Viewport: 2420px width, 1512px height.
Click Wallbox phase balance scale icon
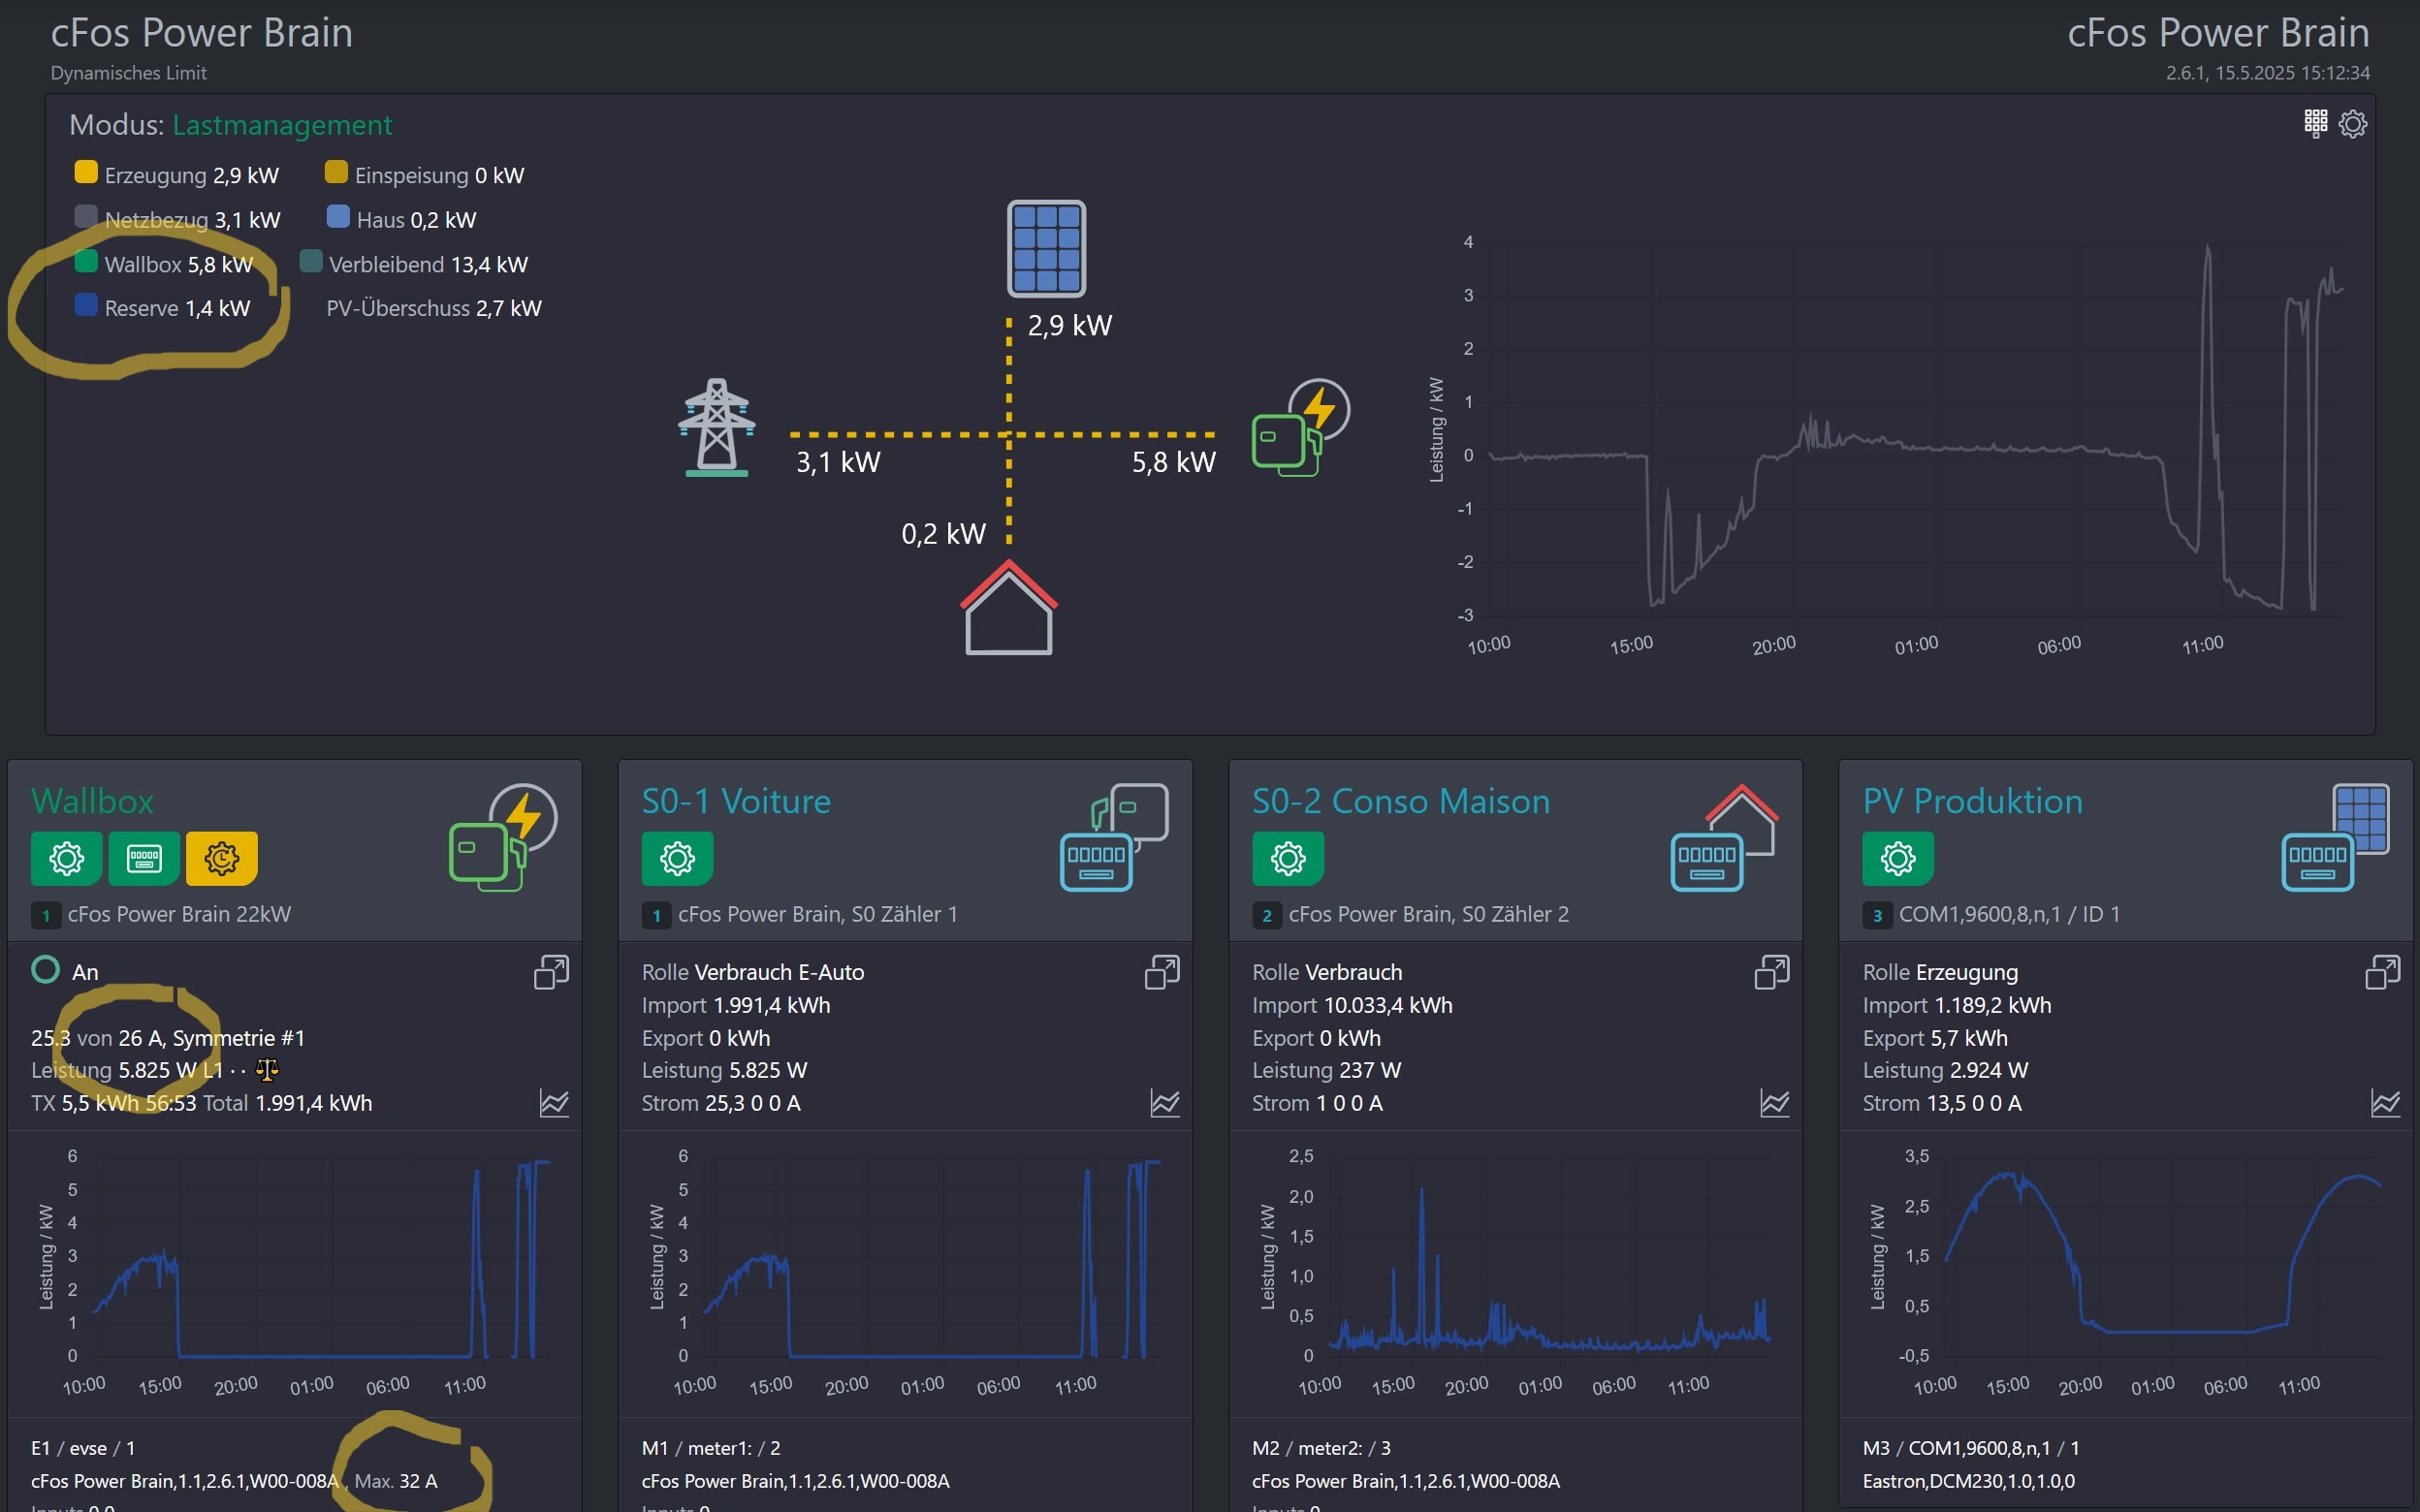(x=267, y=1071)
